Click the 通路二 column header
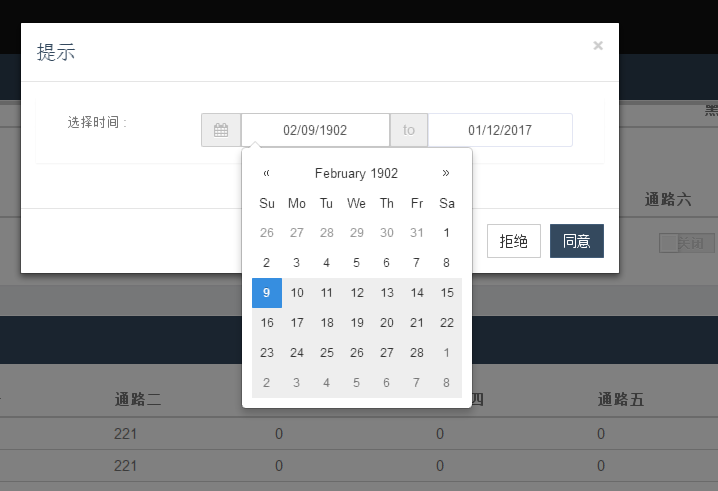This screenshot has width=718, height=491. [x=138, y=400]
